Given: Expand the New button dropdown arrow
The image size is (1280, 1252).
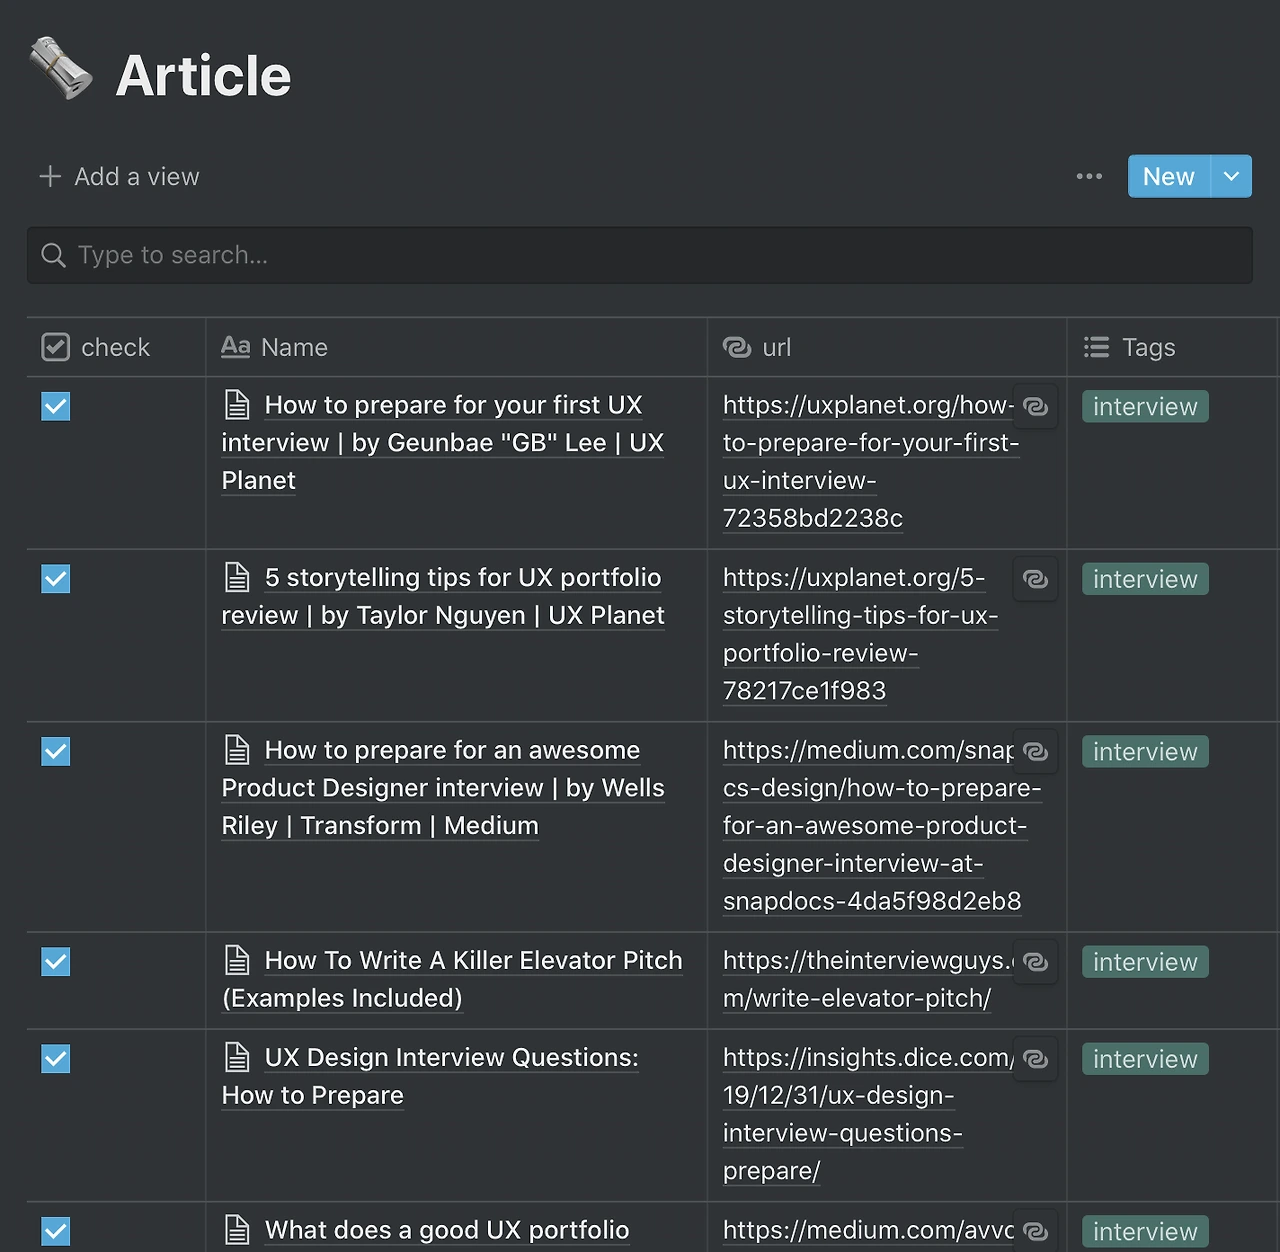Looking at the screenshot, I should point(1231,177).
